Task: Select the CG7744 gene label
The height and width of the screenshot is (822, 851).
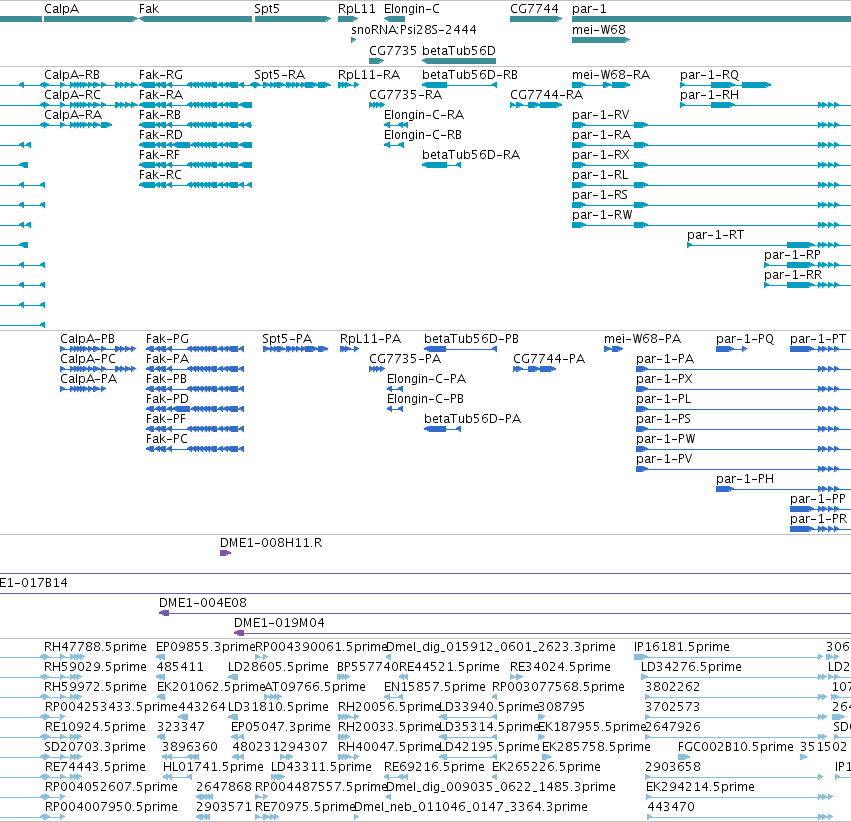Action: [x=534, y=9]
